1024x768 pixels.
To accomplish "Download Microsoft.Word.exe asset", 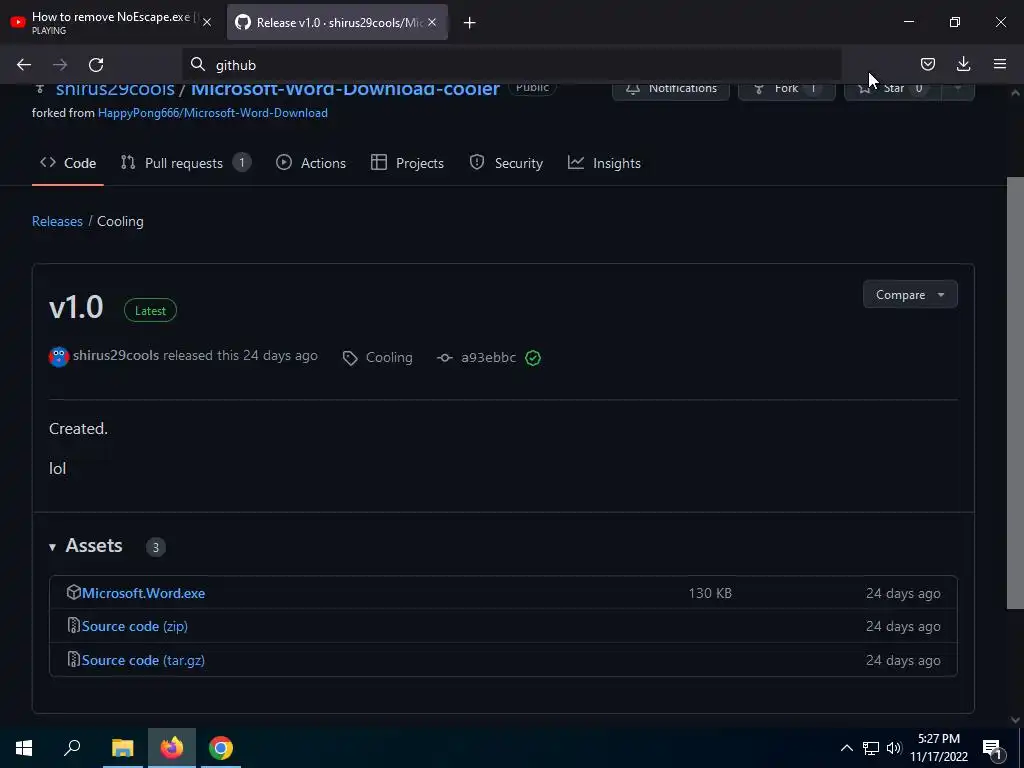I will (x=143, y=593).
